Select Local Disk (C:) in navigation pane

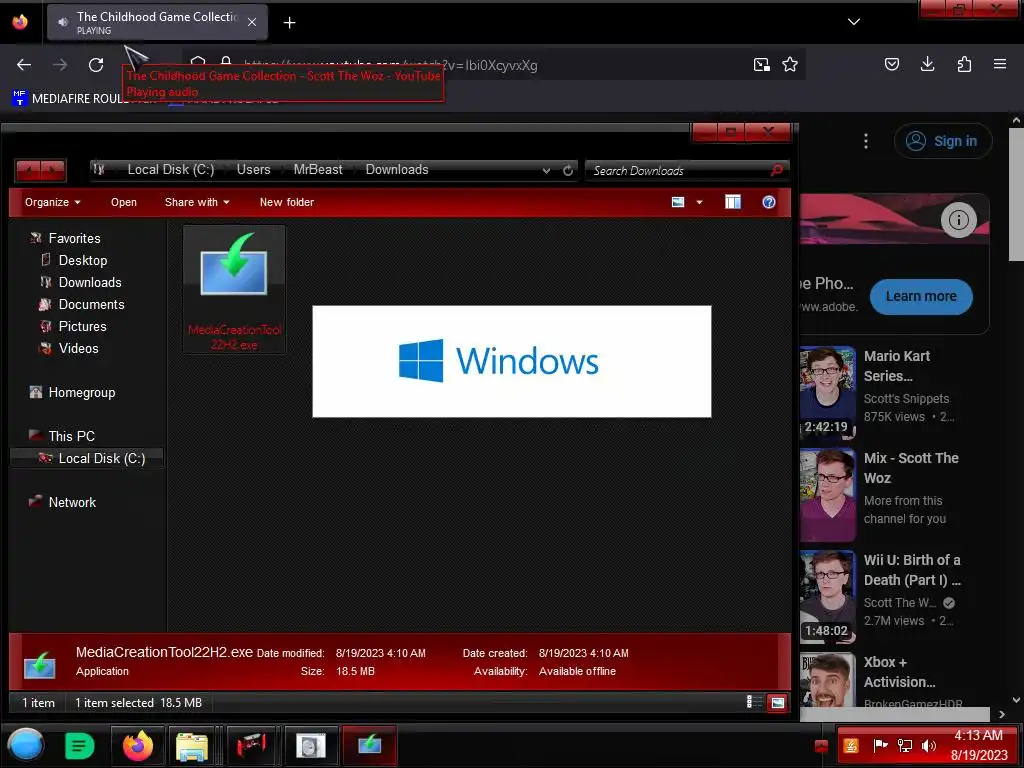pos(86,458)
